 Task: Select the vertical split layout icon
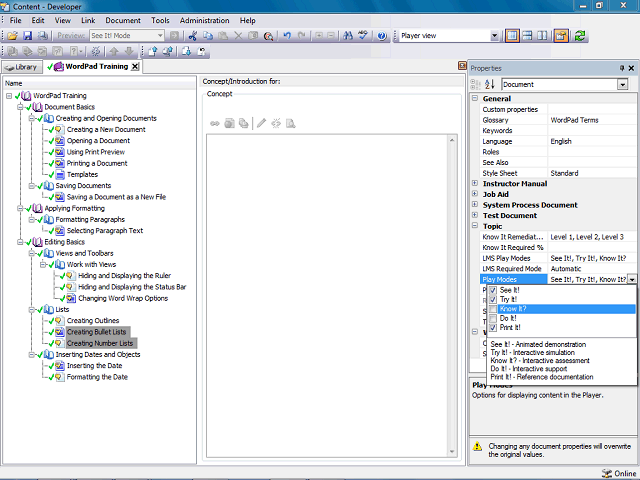tap(542, 36)
